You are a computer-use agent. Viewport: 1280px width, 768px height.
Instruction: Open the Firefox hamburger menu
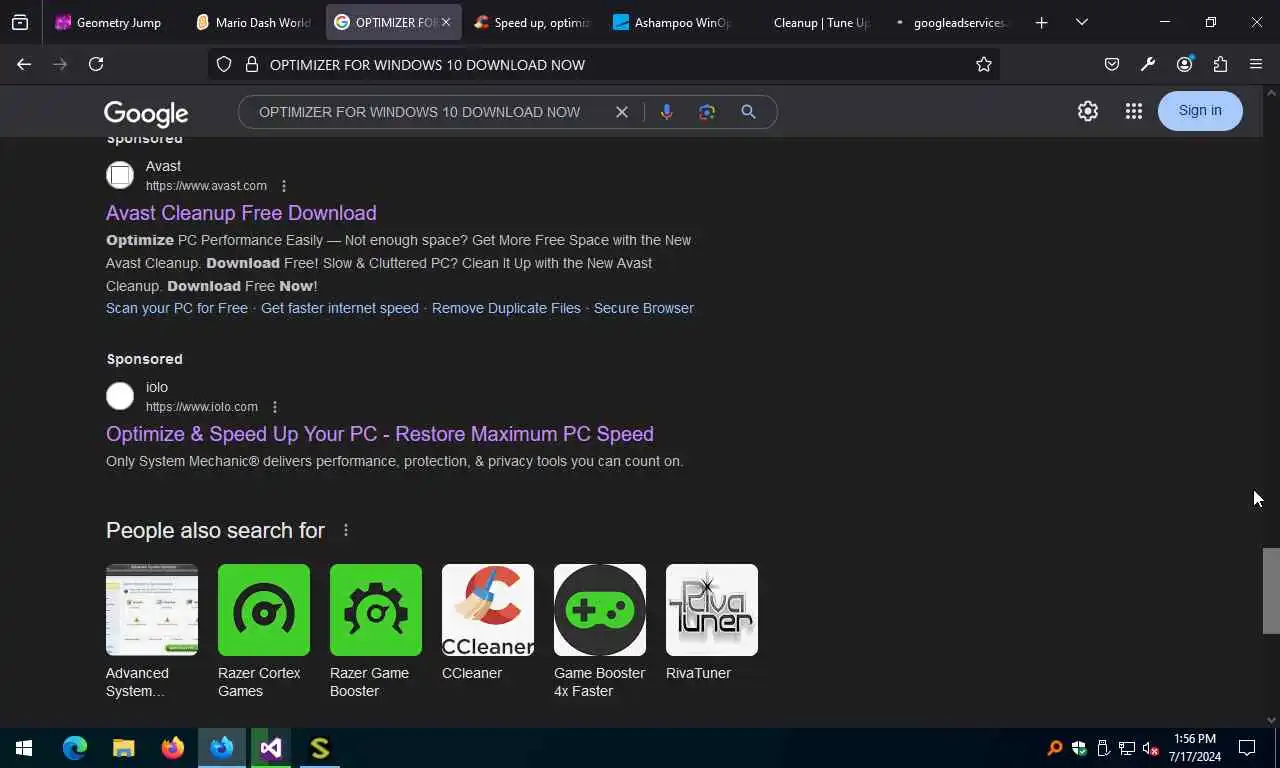tap(1256, 64)
